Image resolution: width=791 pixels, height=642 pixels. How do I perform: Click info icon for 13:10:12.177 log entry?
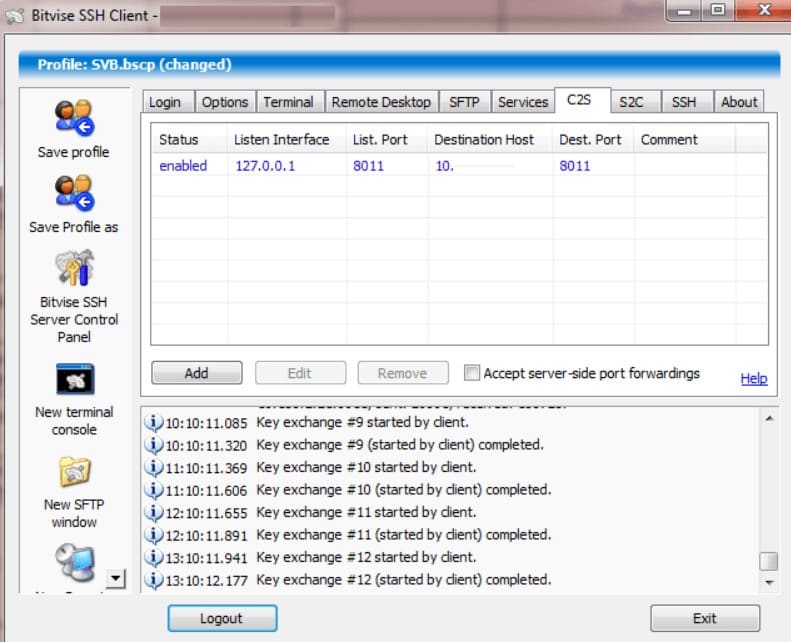(x=153, y=580)
